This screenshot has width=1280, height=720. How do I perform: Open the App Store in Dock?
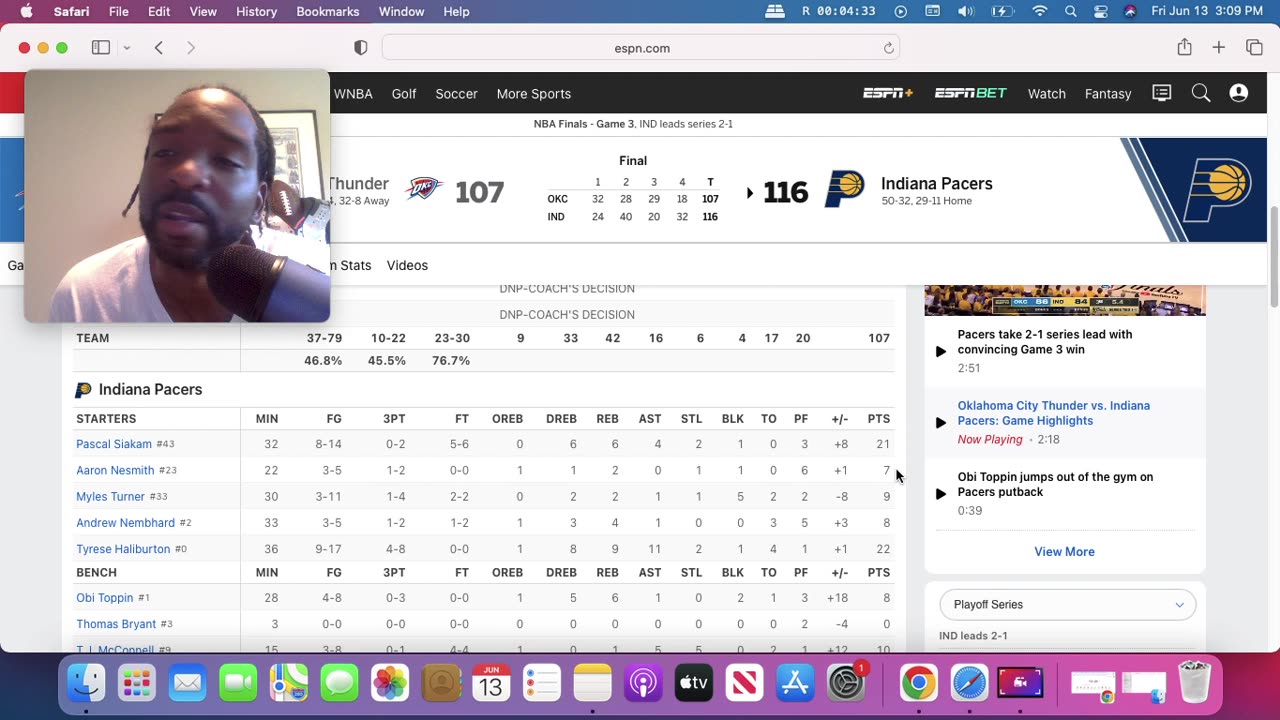coord(795,683)
